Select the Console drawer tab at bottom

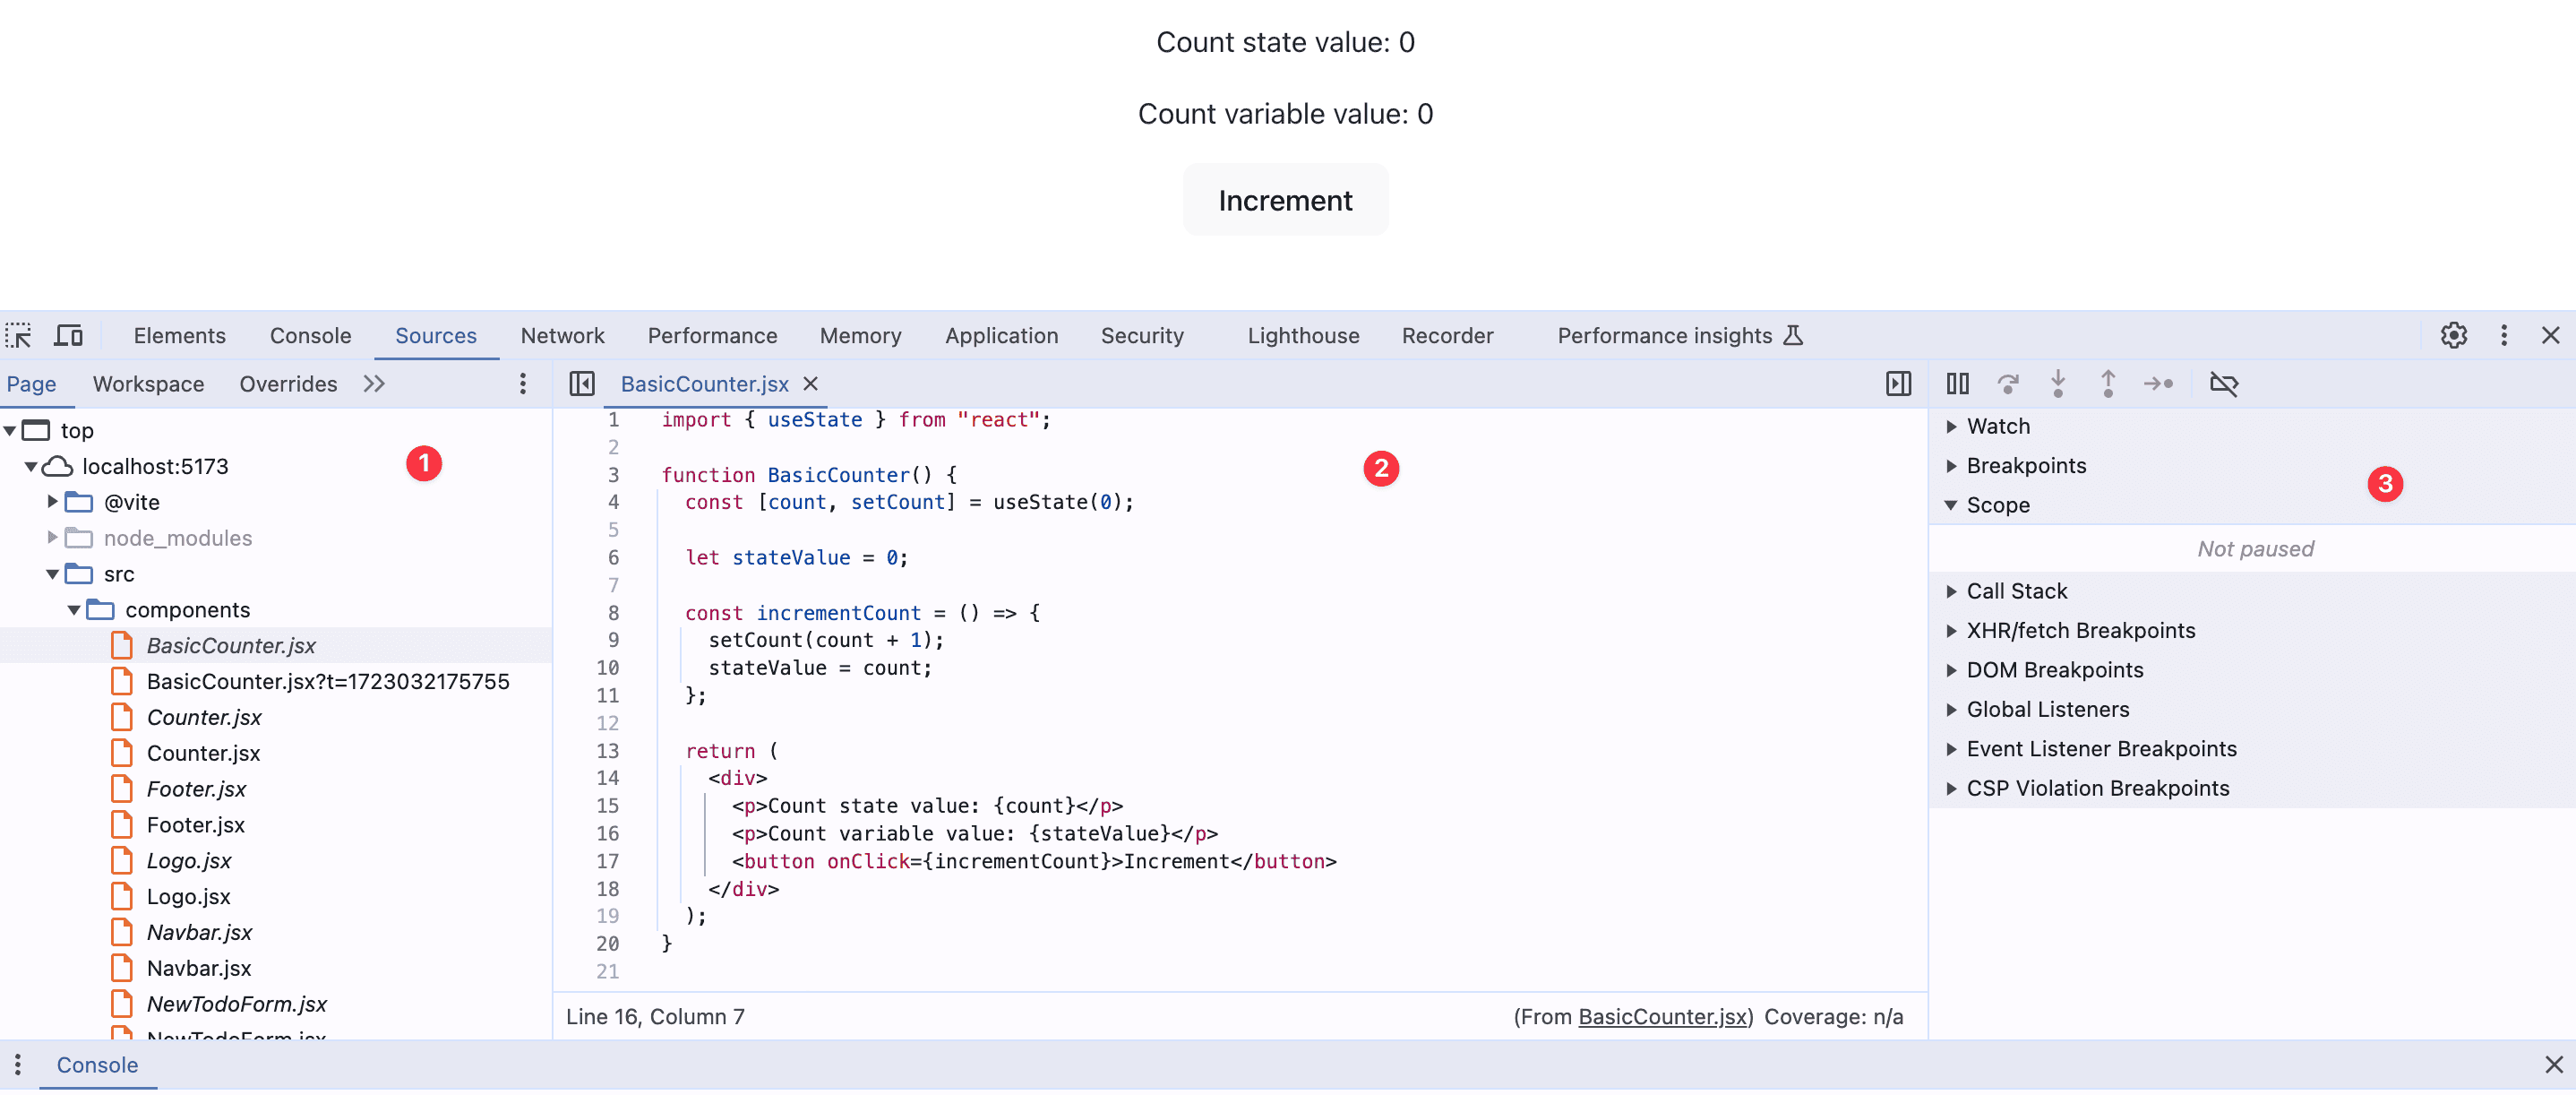(97, 1065)
